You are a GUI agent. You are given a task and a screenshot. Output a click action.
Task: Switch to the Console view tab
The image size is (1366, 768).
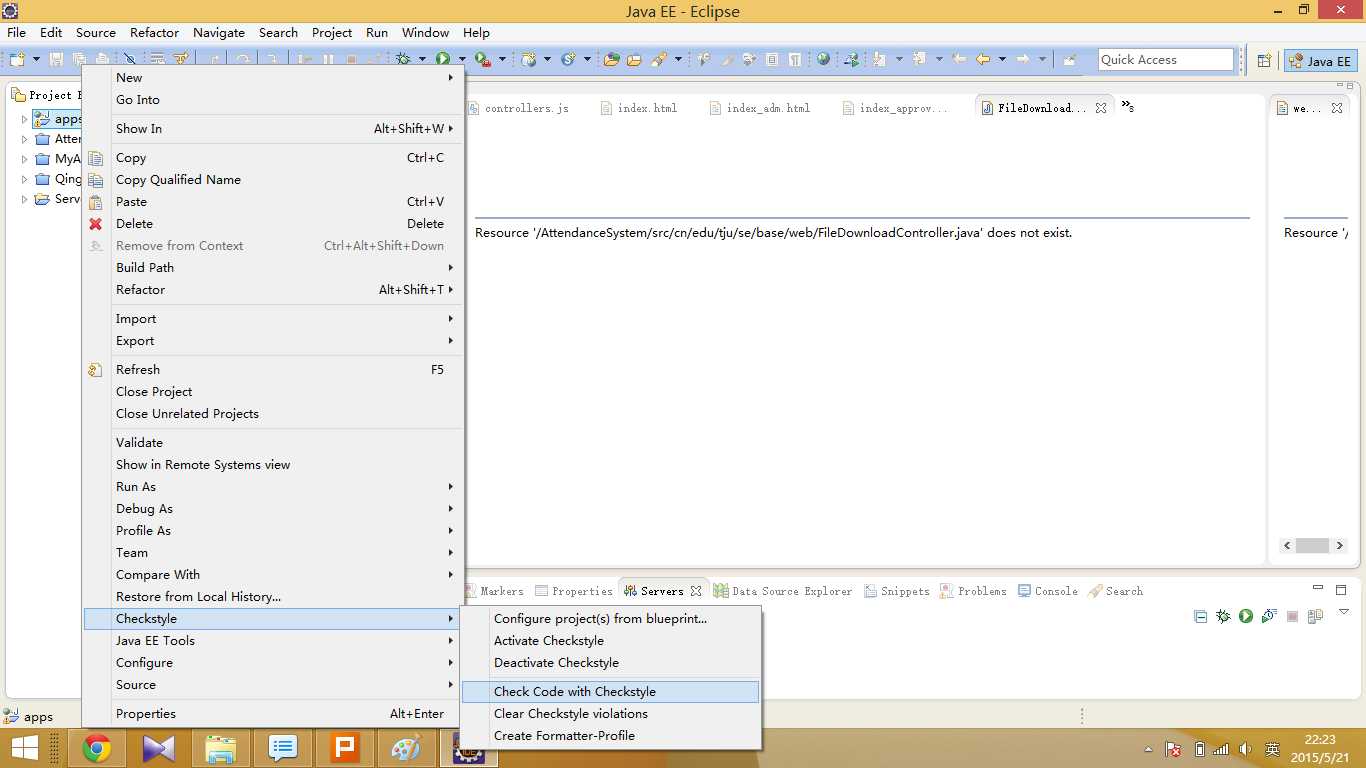point(1047,591)
